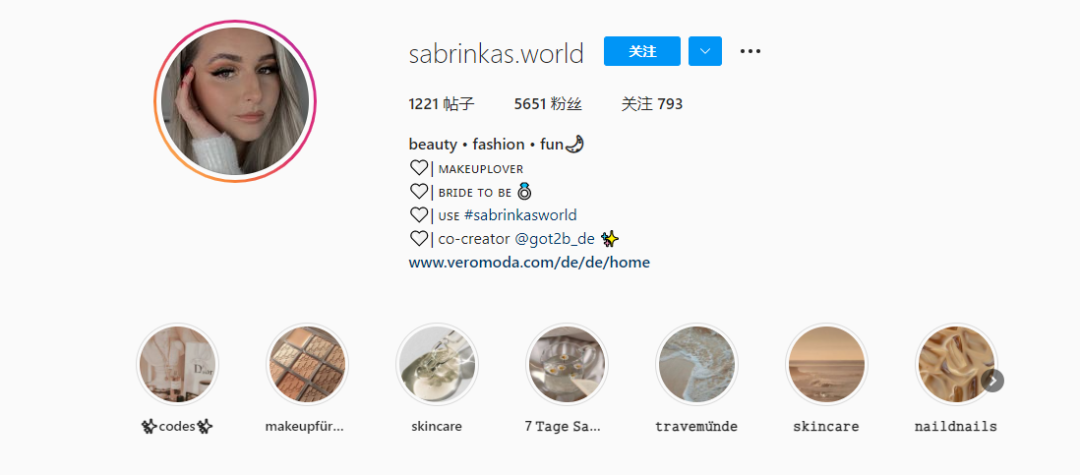The height and width of the screenshot is (475, 1080).
Task: Visit the www.veromoda.com/de/de/home link
Action: 529,262
